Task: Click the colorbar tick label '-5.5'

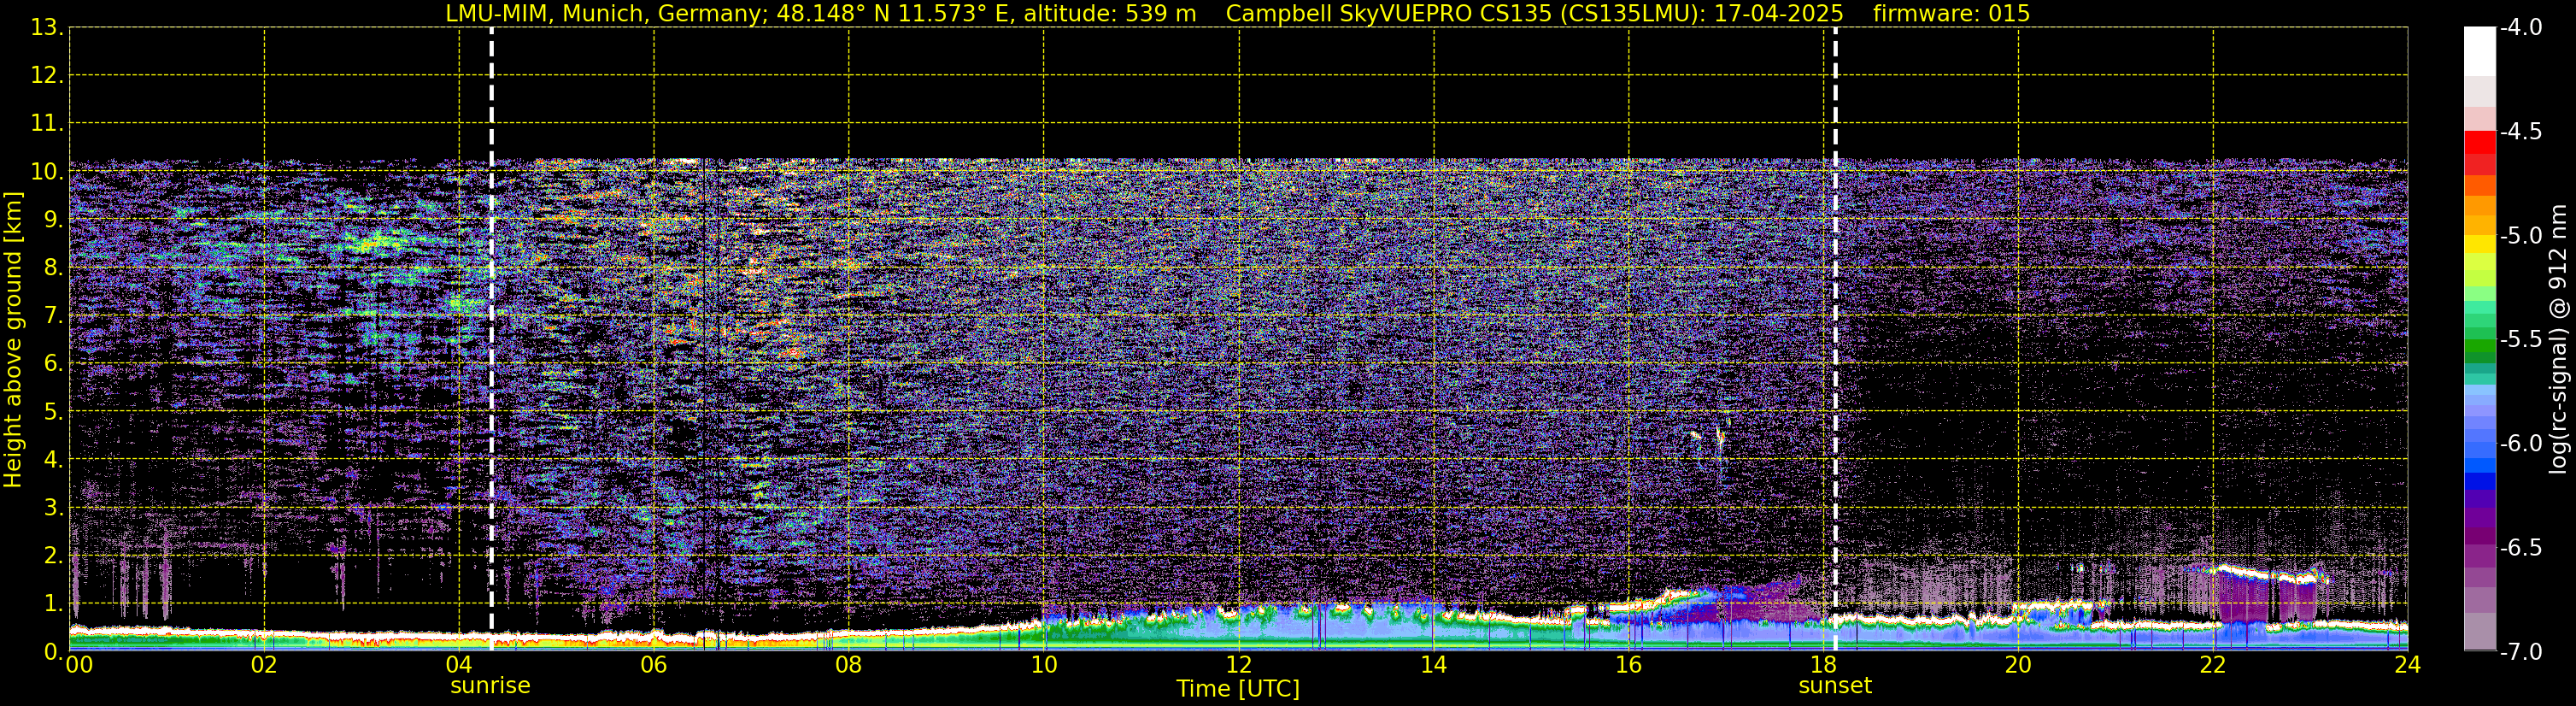Action: (2520, 339)
